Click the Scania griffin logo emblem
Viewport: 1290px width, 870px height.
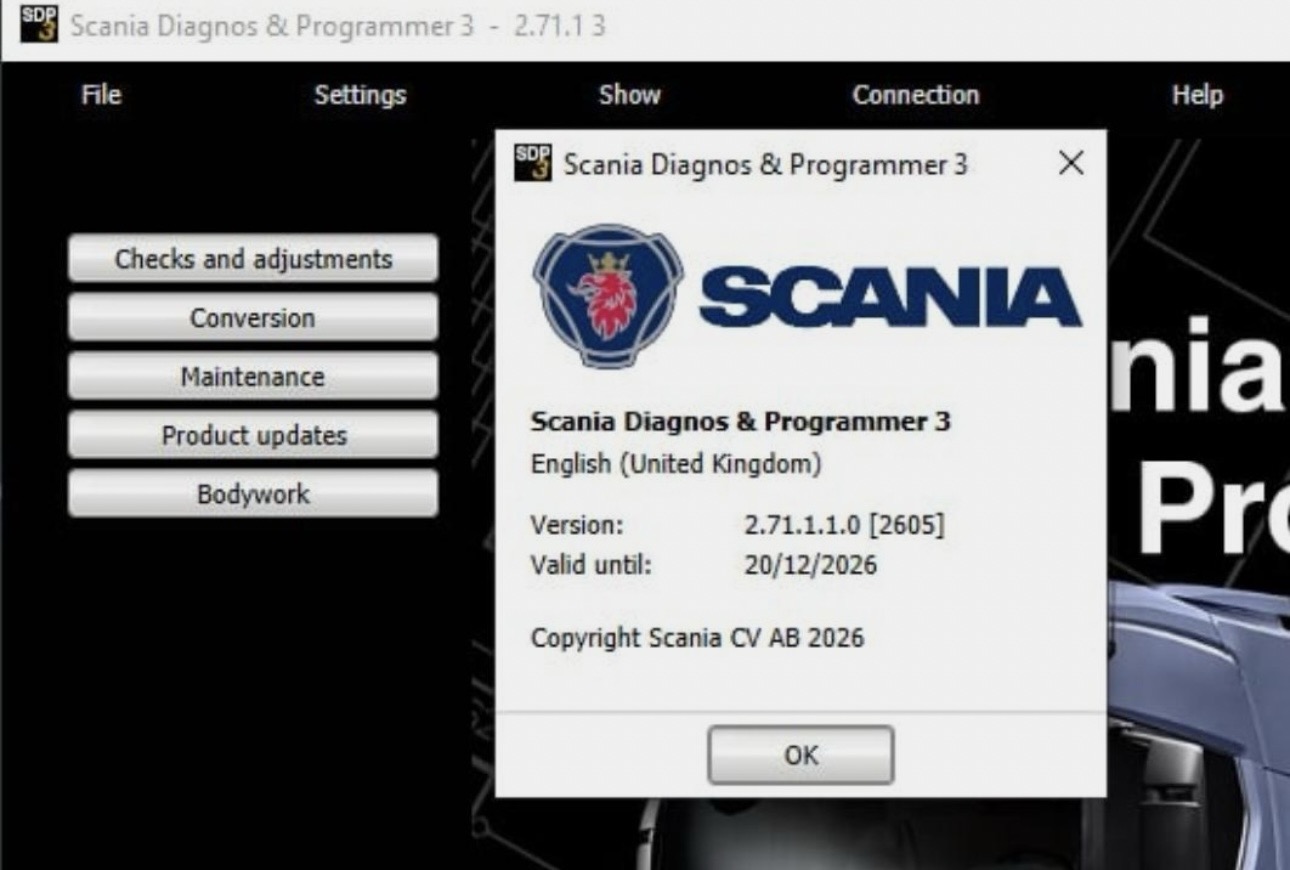click(x=608, y=296)
